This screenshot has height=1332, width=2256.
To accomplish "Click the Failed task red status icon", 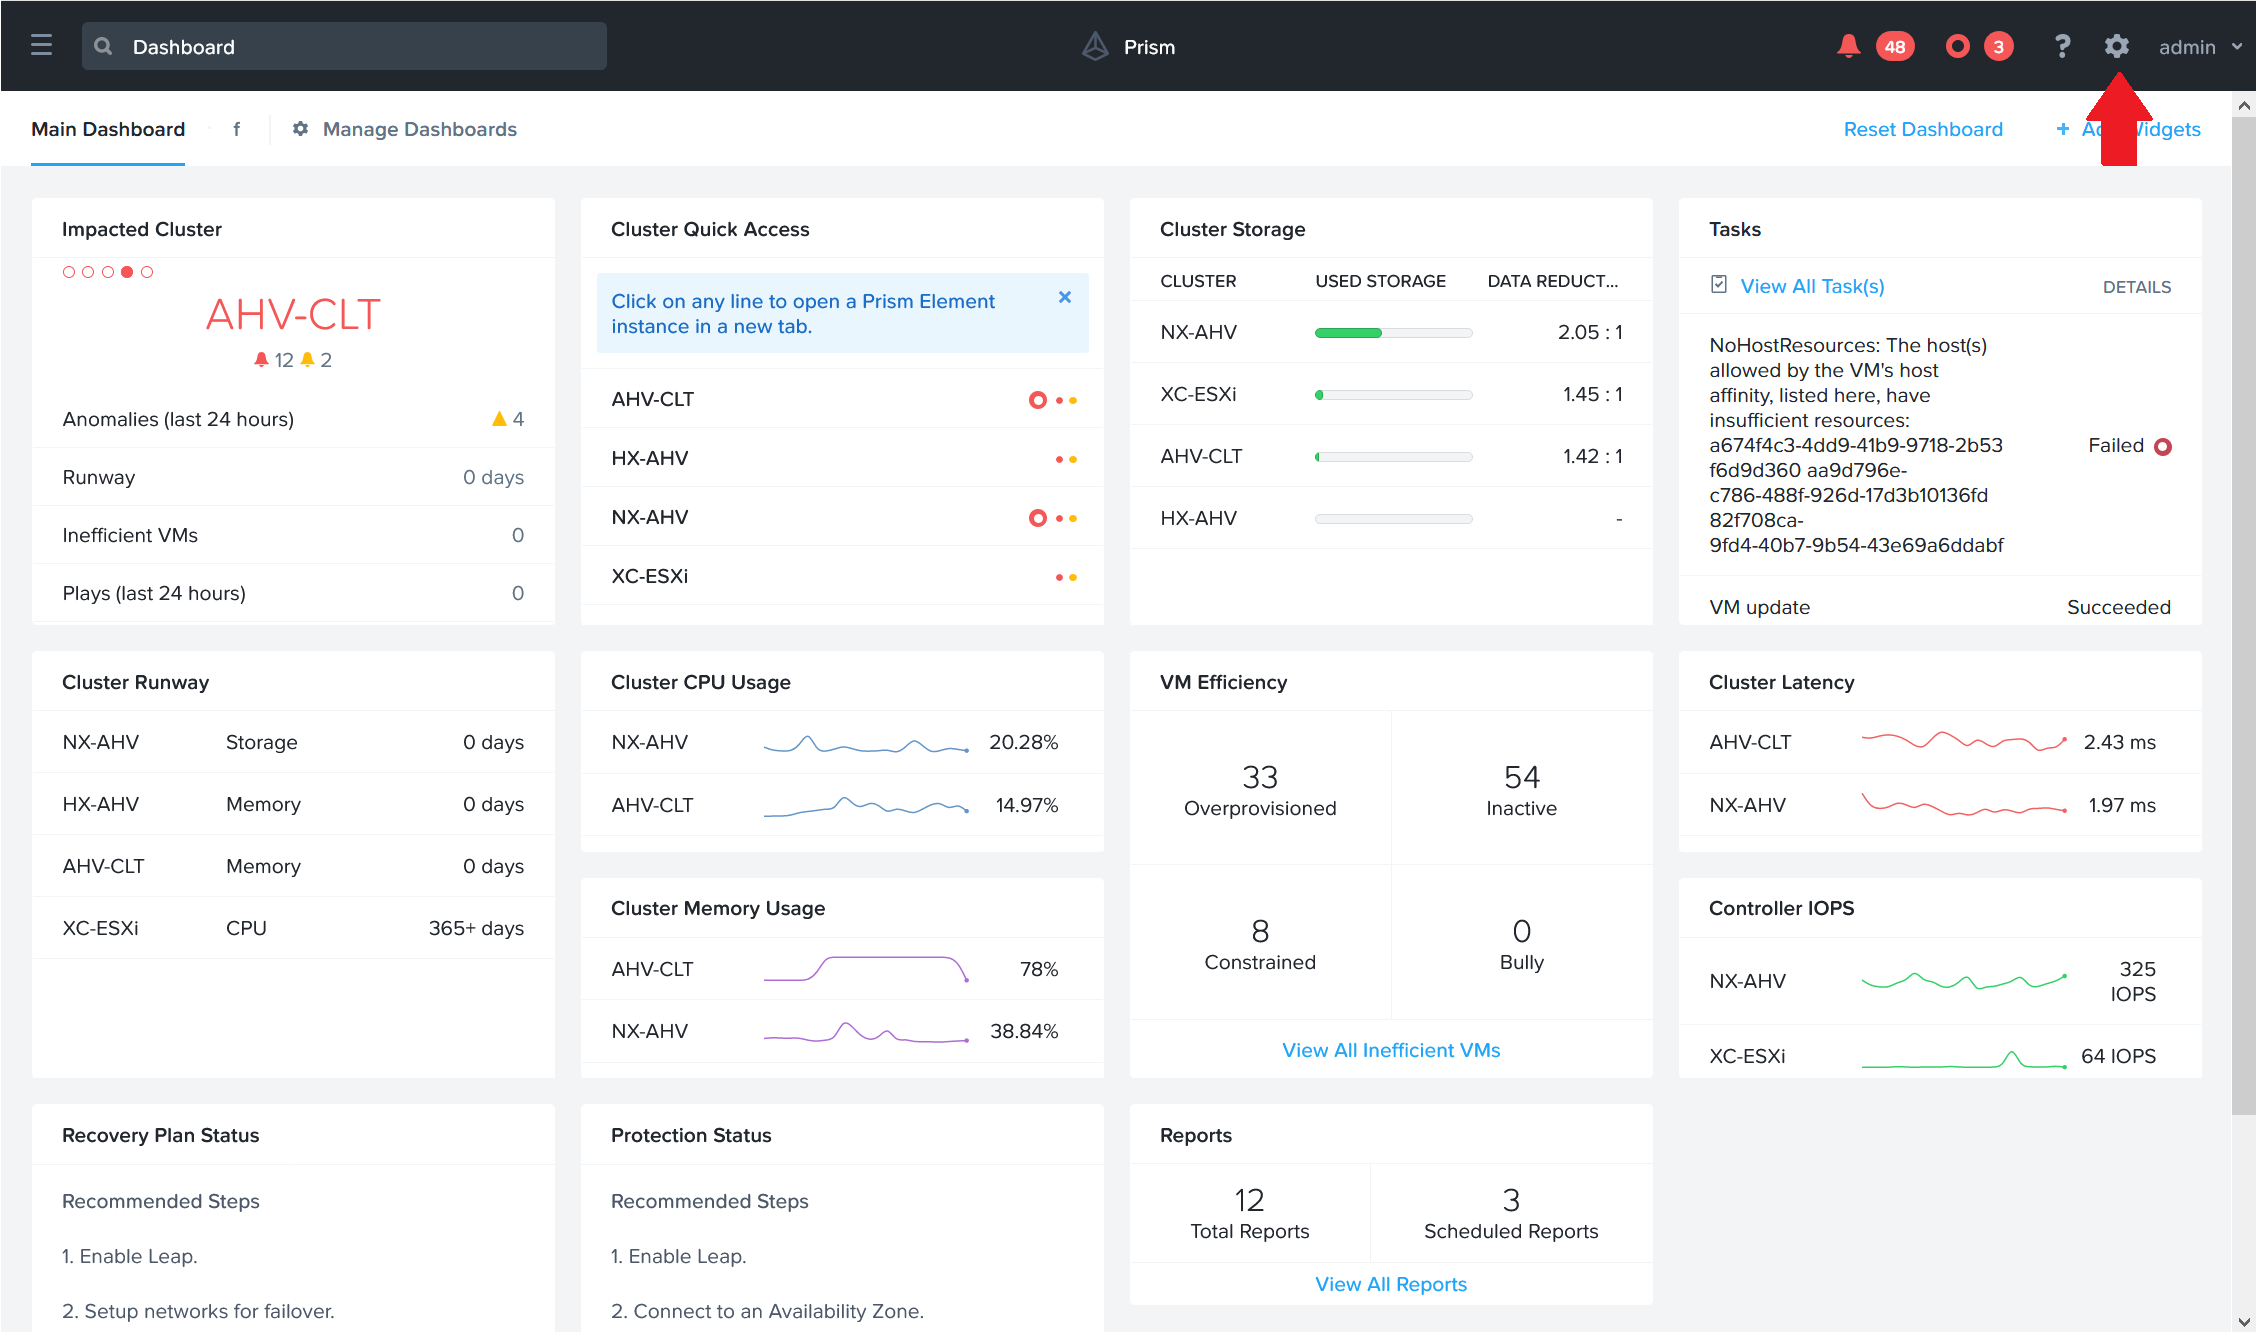I will tap(2163, 446).
